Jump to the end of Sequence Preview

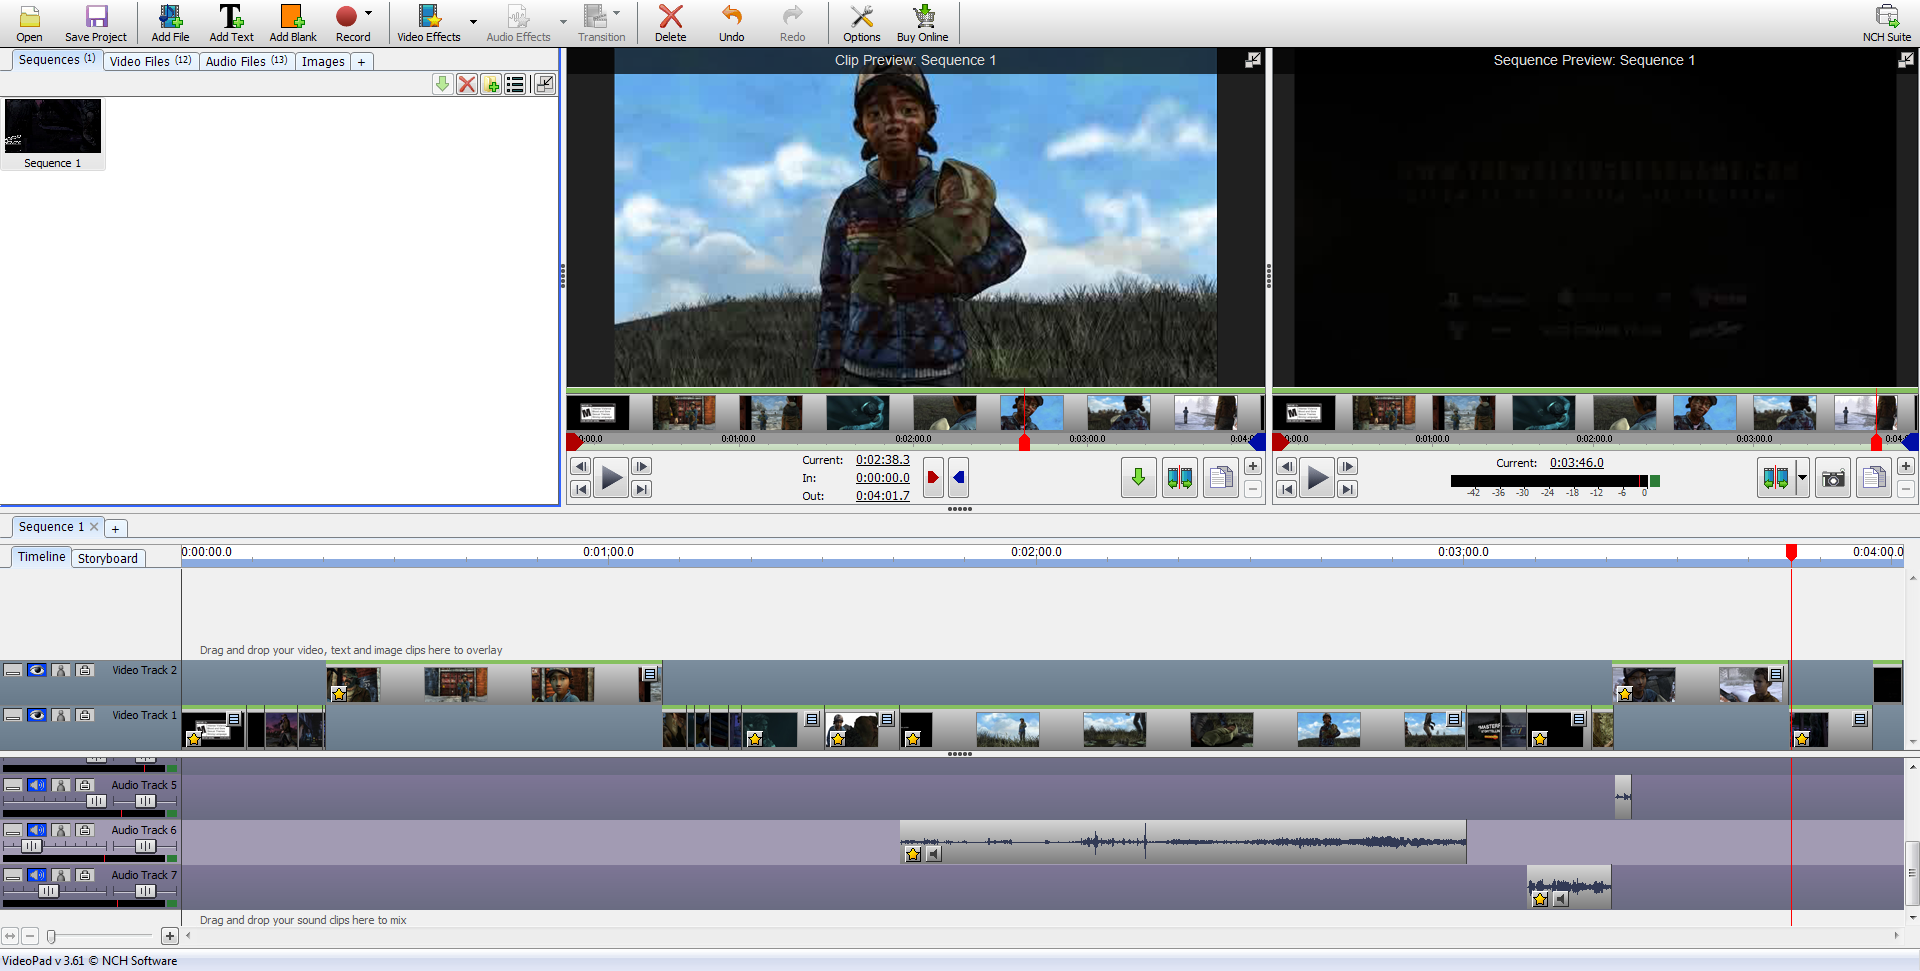[1348, 489]
